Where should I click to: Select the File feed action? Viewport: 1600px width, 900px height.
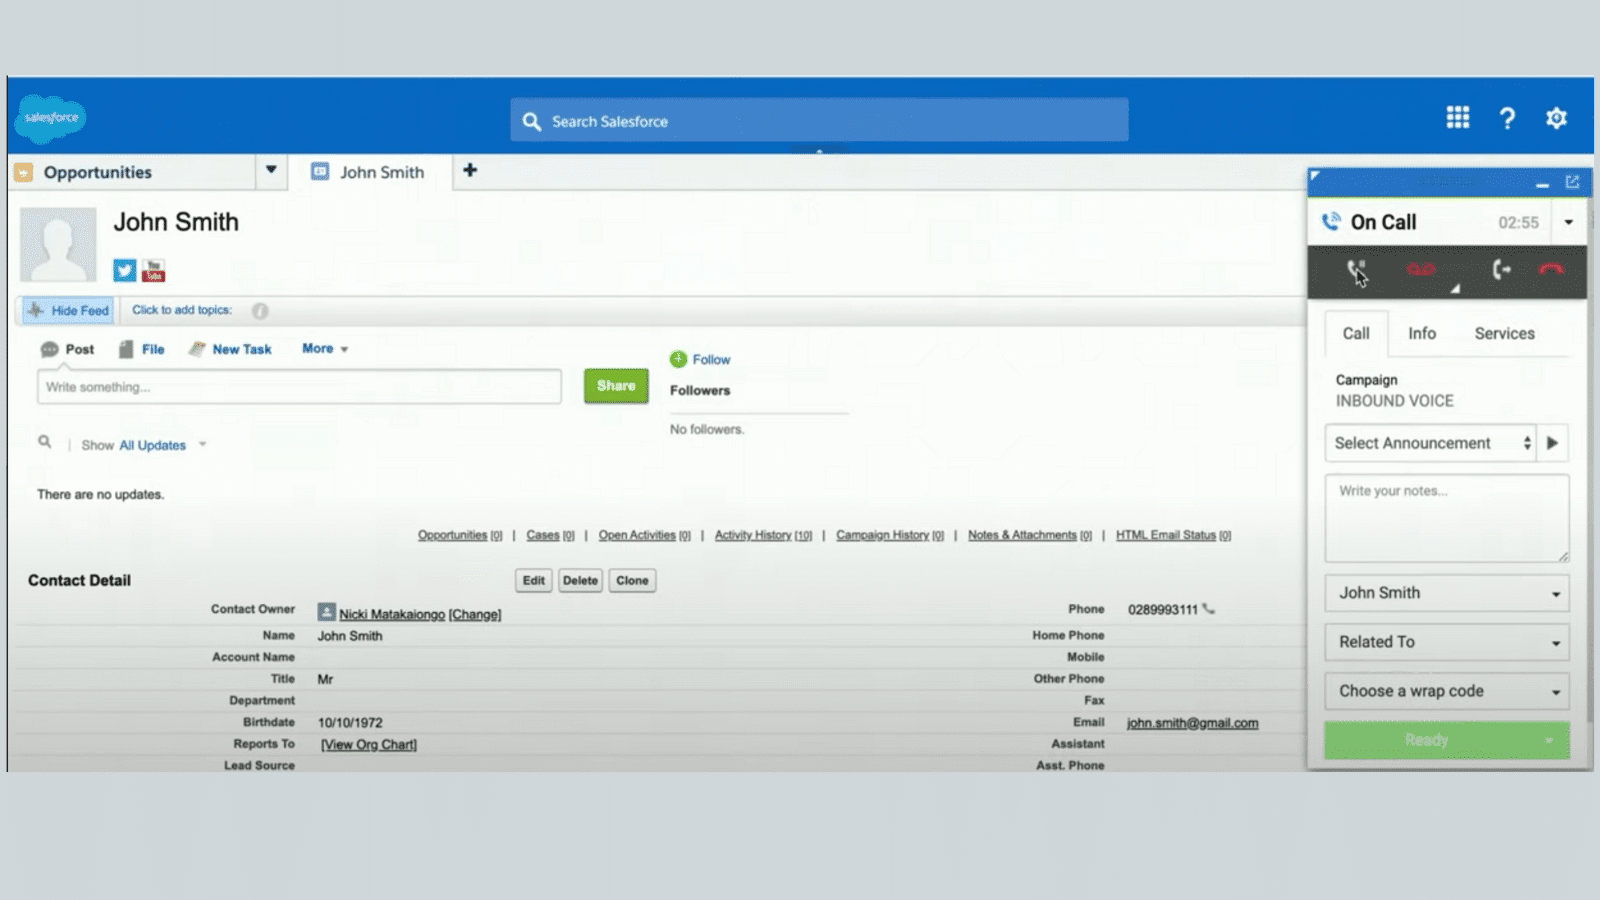141,349
